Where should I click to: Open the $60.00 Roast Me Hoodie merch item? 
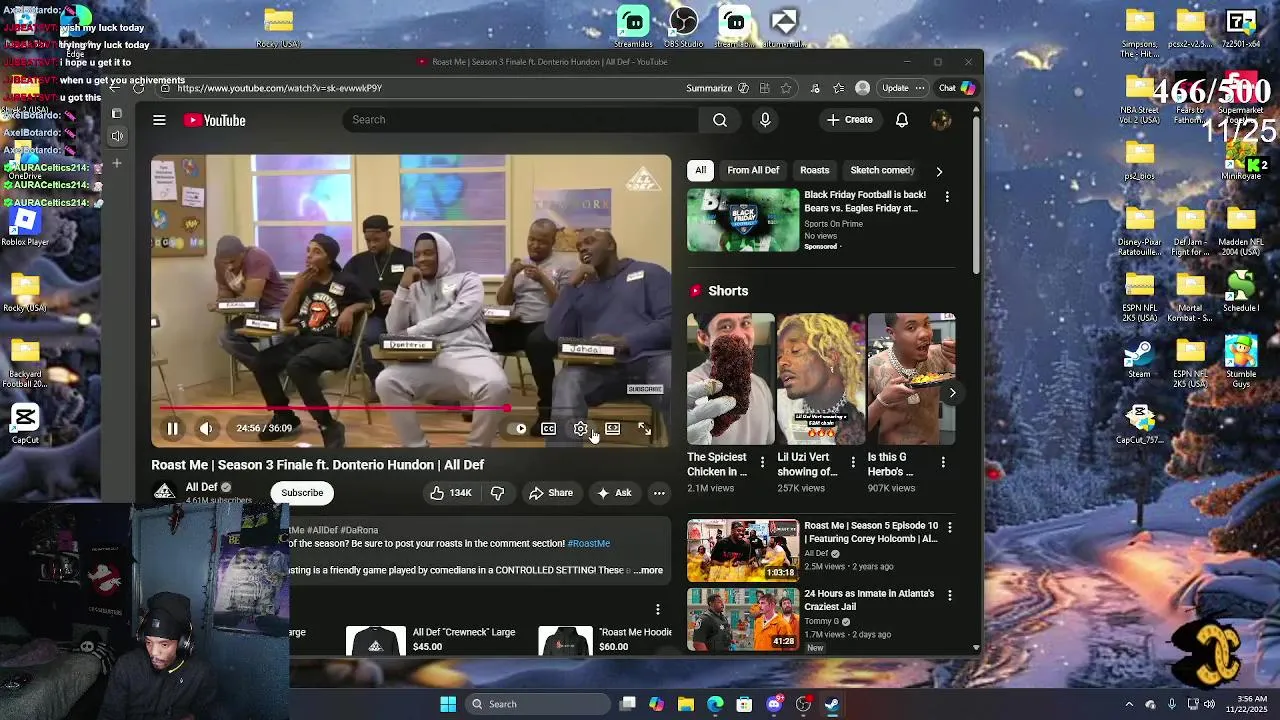pyautogui.click(x=604, y=640)
